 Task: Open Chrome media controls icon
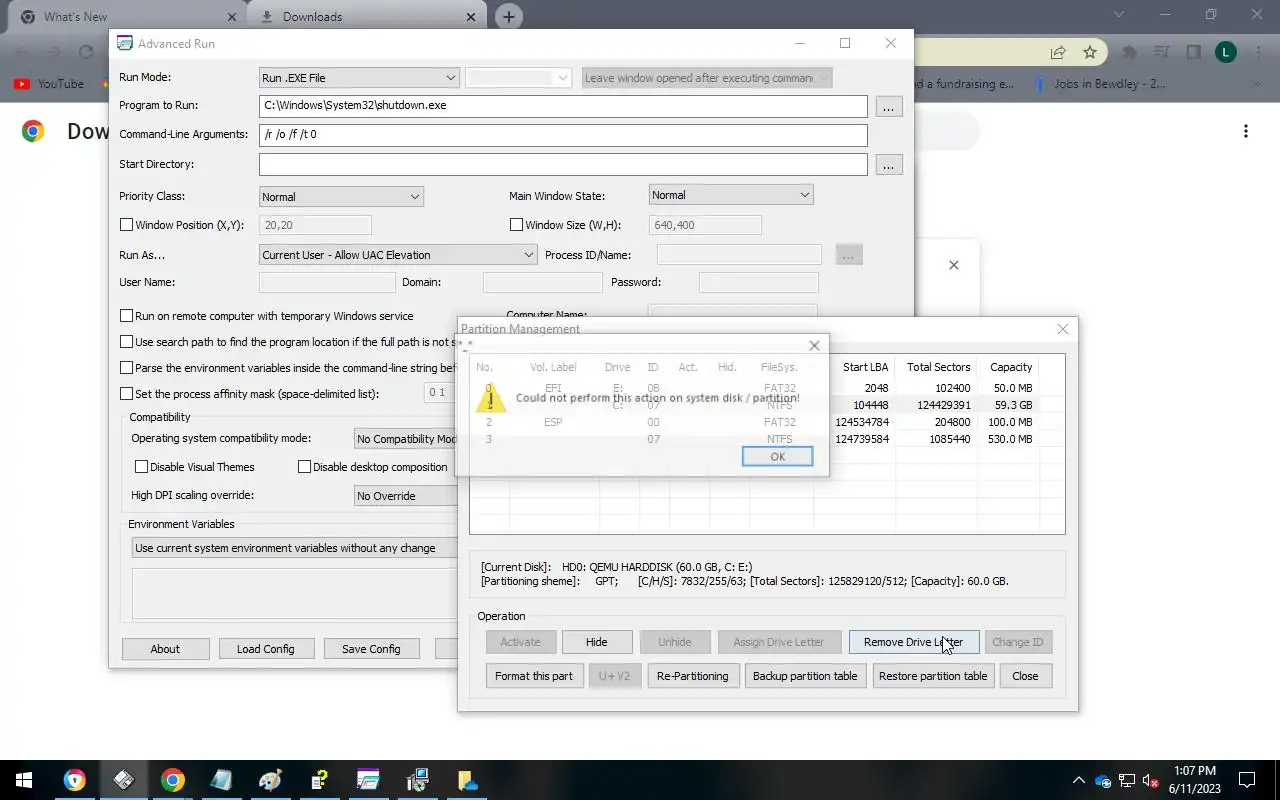1161,52
